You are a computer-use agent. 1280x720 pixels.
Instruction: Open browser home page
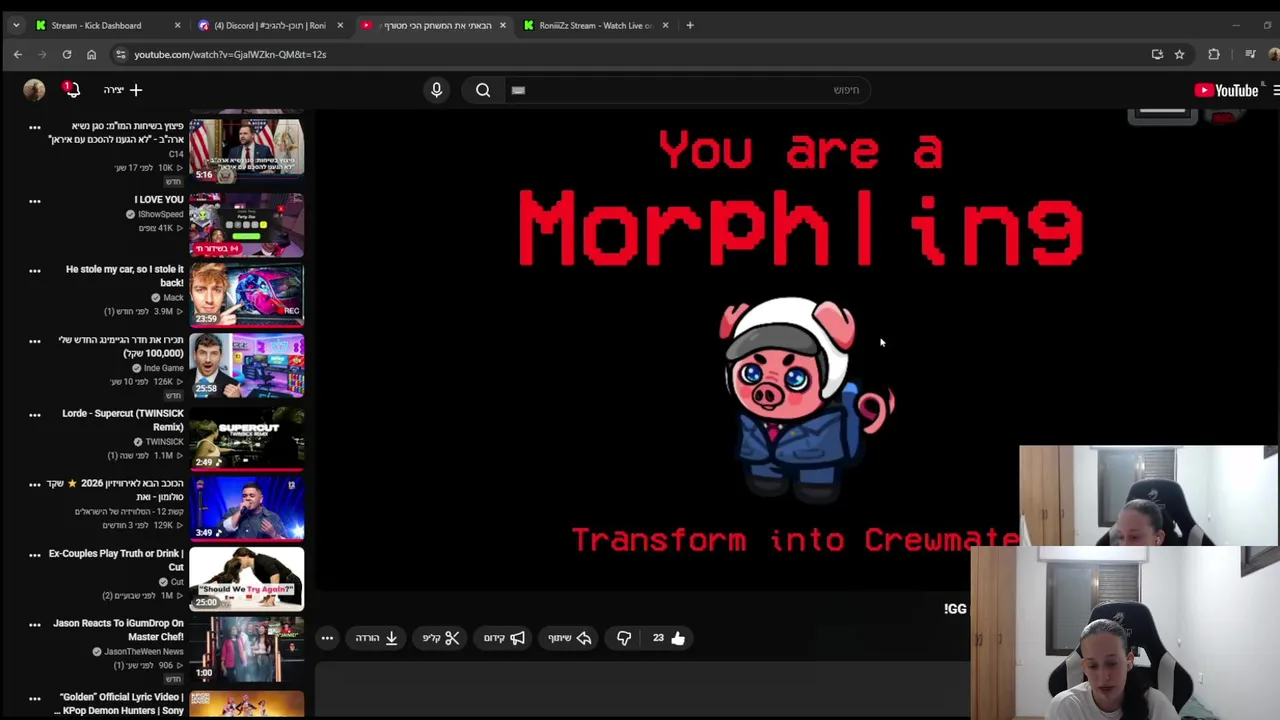91,54
